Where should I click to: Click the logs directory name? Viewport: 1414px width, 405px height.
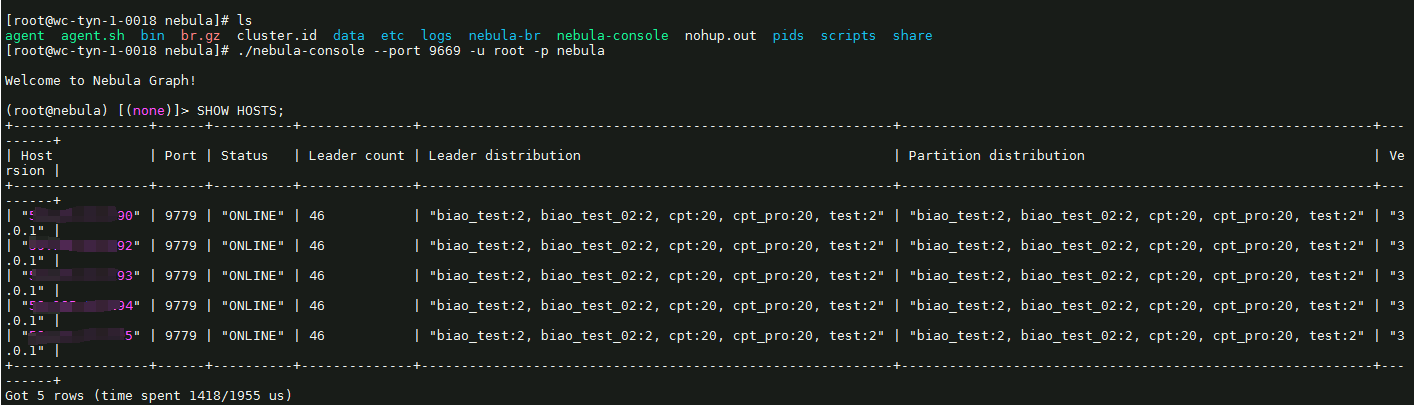coord(436,36)
